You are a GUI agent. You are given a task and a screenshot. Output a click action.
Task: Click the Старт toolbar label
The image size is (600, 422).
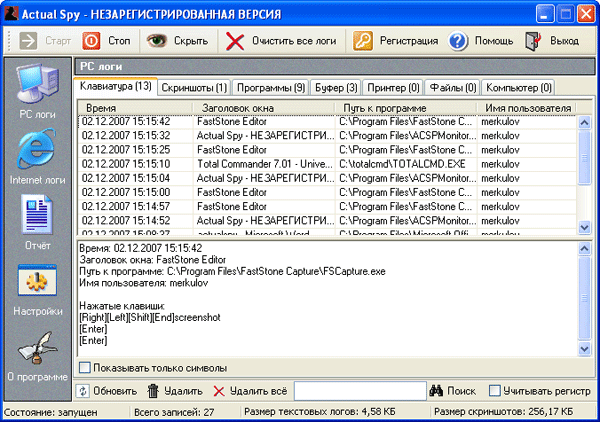point(58,41)
